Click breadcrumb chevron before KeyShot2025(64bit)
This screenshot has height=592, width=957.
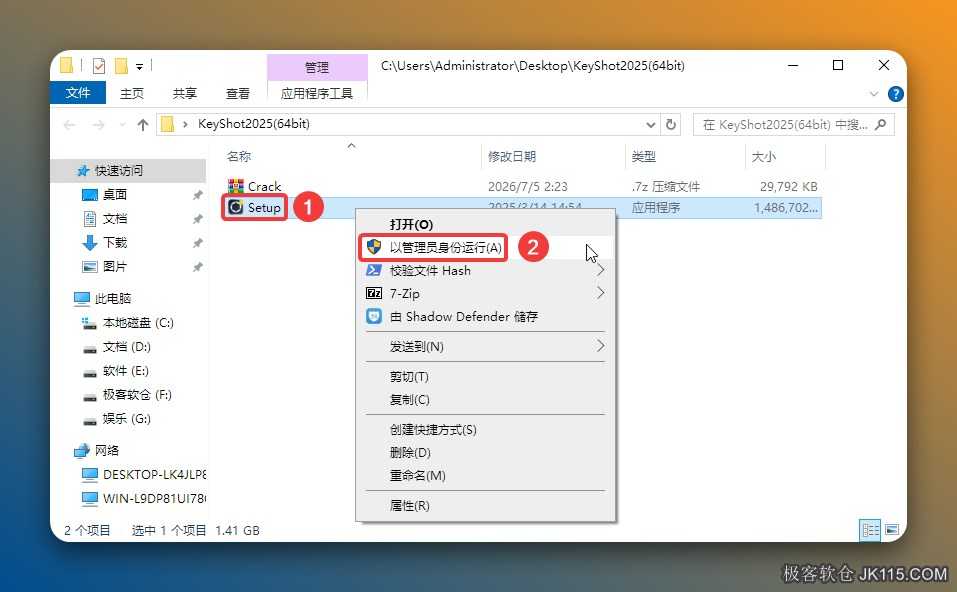click(185, 125)
